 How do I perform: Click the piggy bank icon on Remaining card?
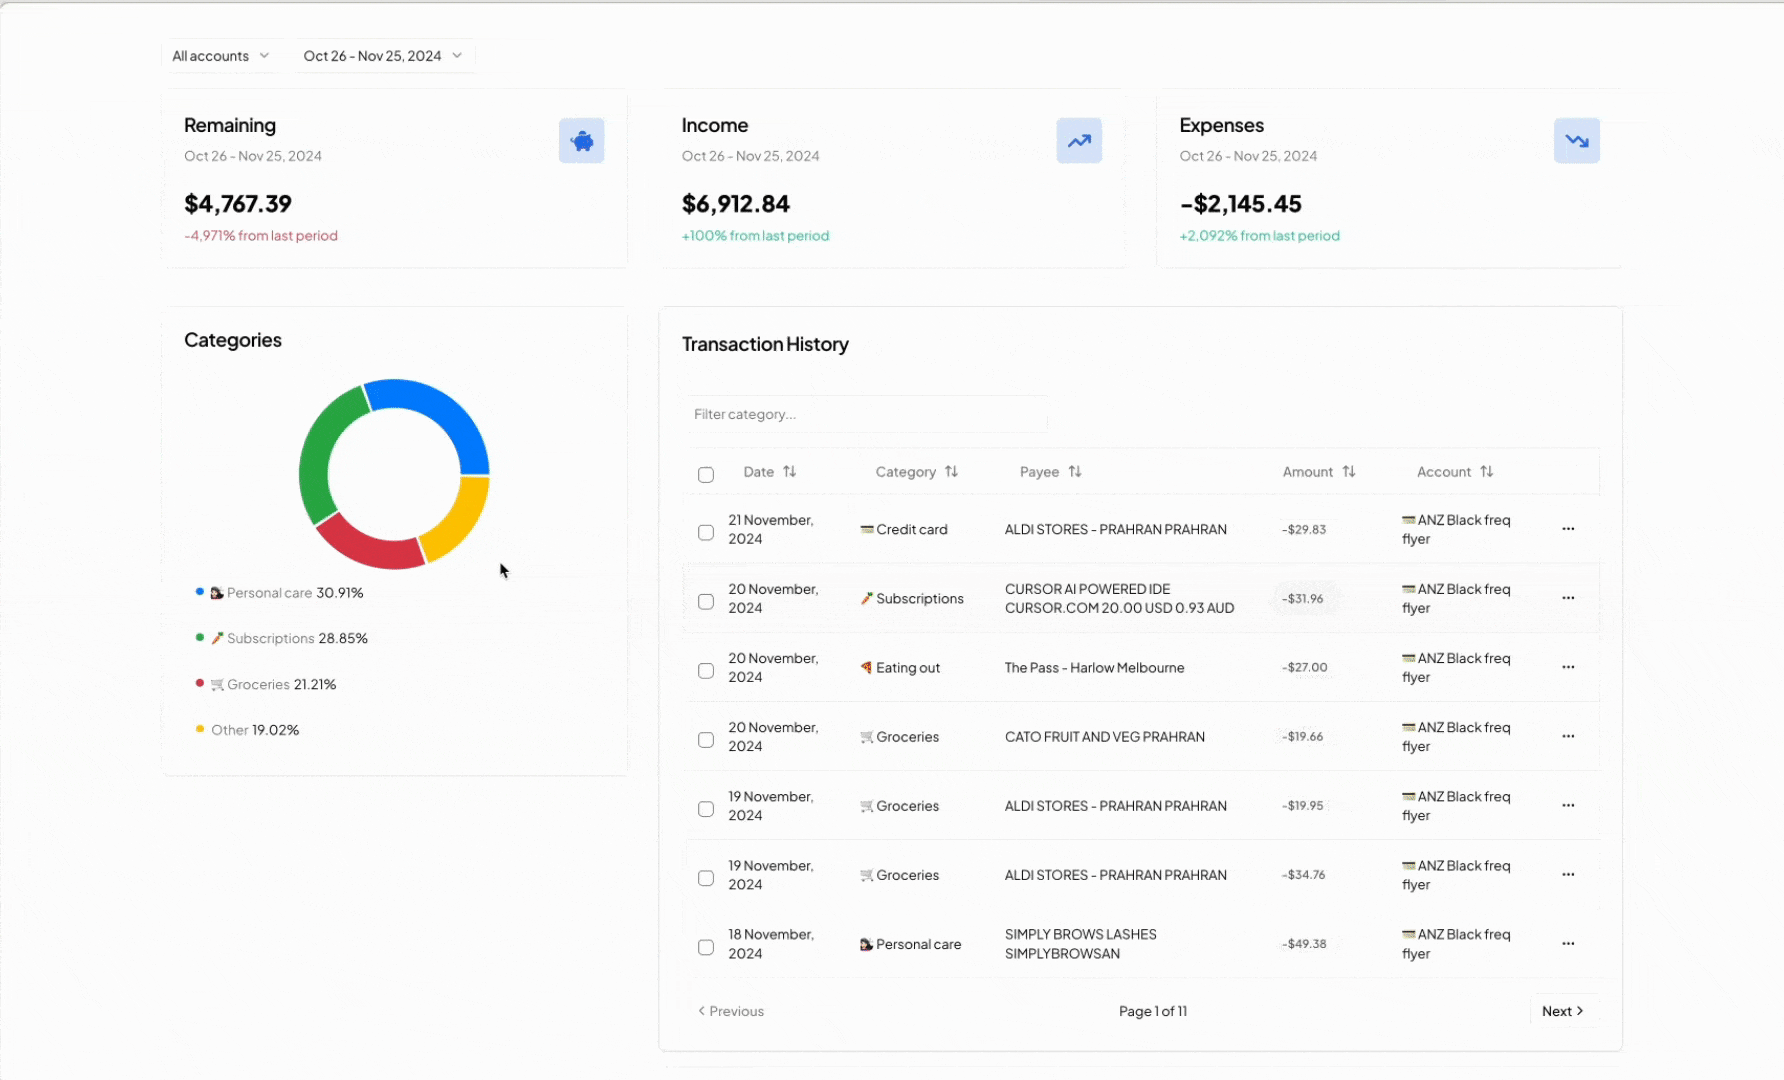[x=581, y=141]
